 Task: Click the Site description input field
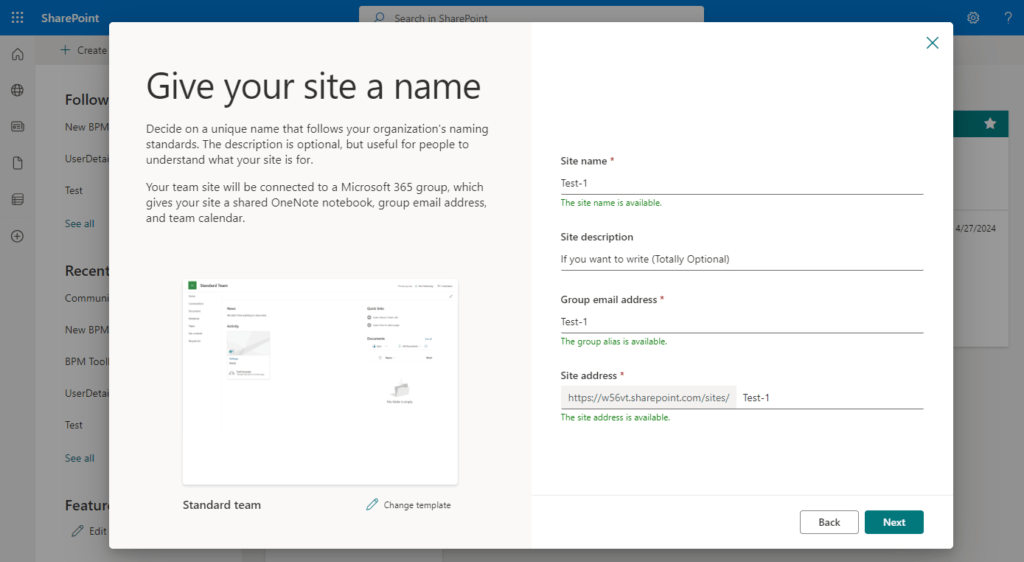pos(742,259)
